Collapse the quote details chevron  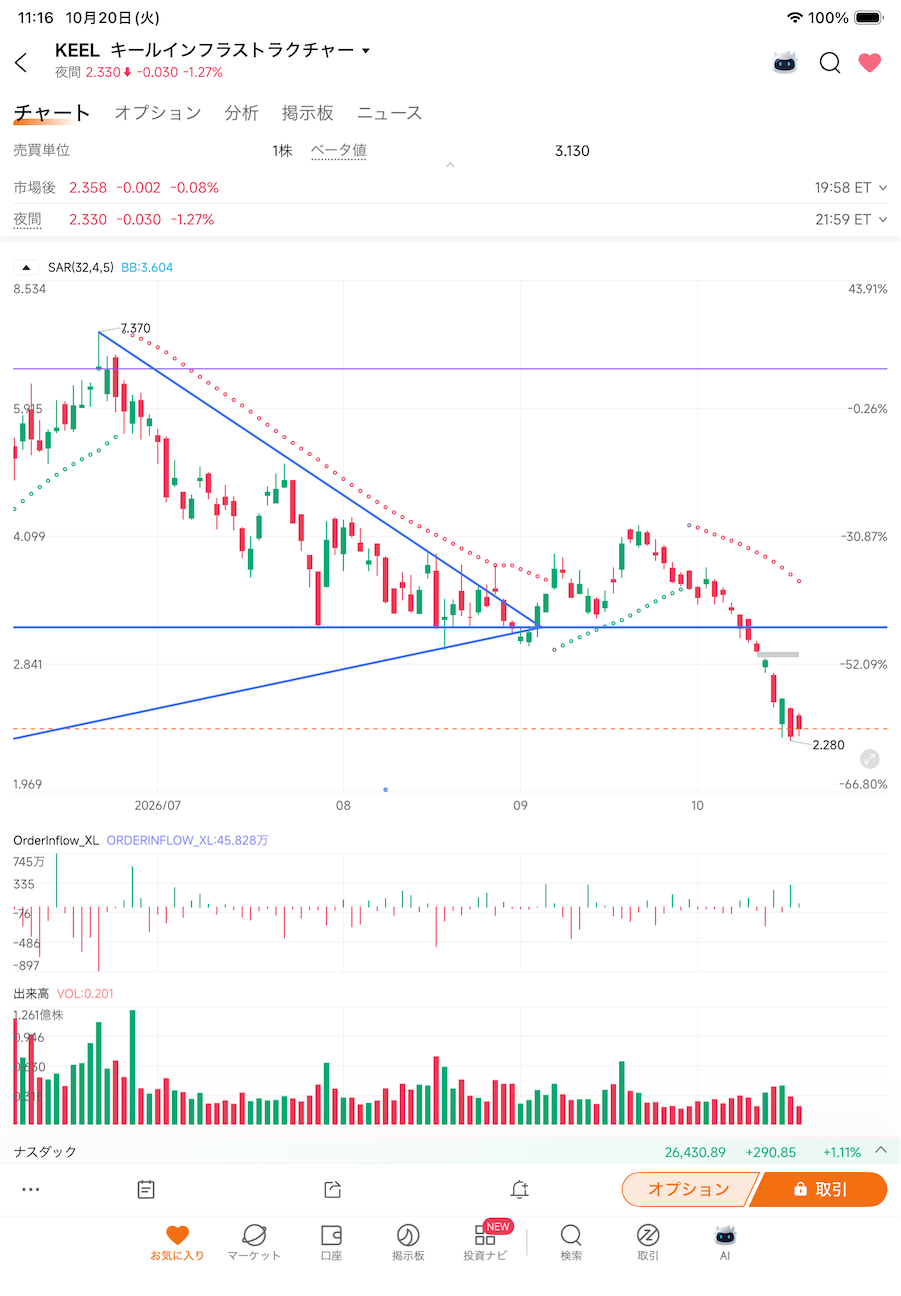click(450, 165)
